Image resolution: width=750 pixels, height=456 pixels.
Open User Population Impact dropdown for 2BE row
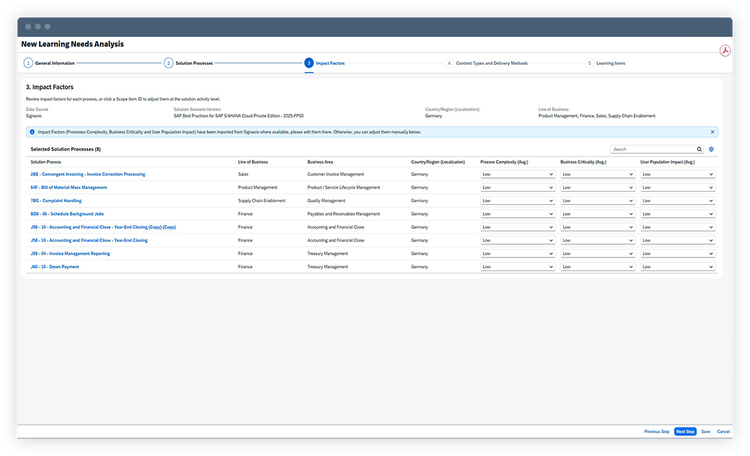point(678,174)
